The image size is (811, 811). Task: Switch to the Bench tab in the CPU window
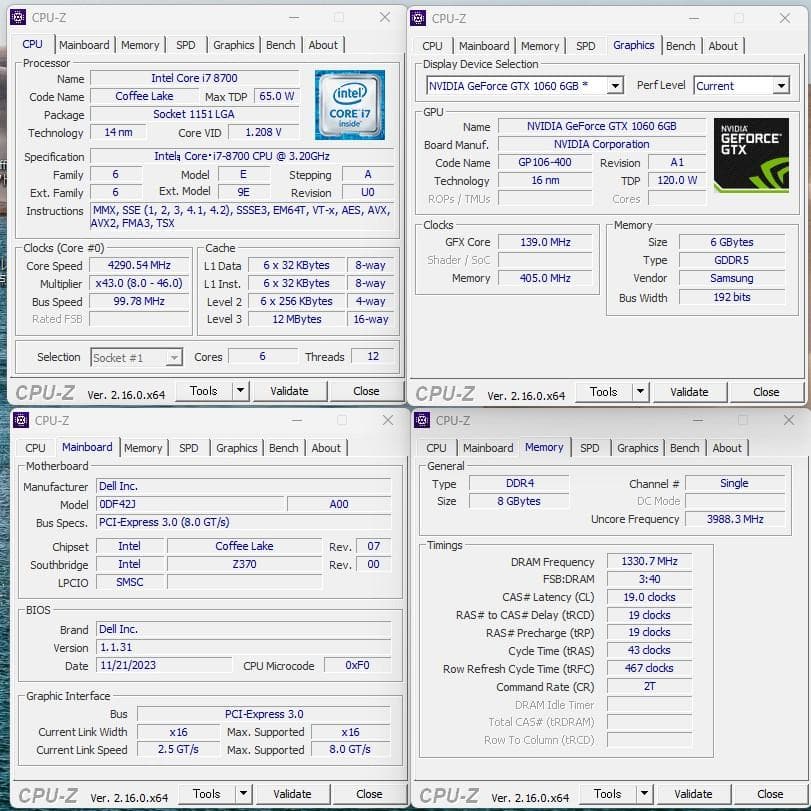point(281,44)
